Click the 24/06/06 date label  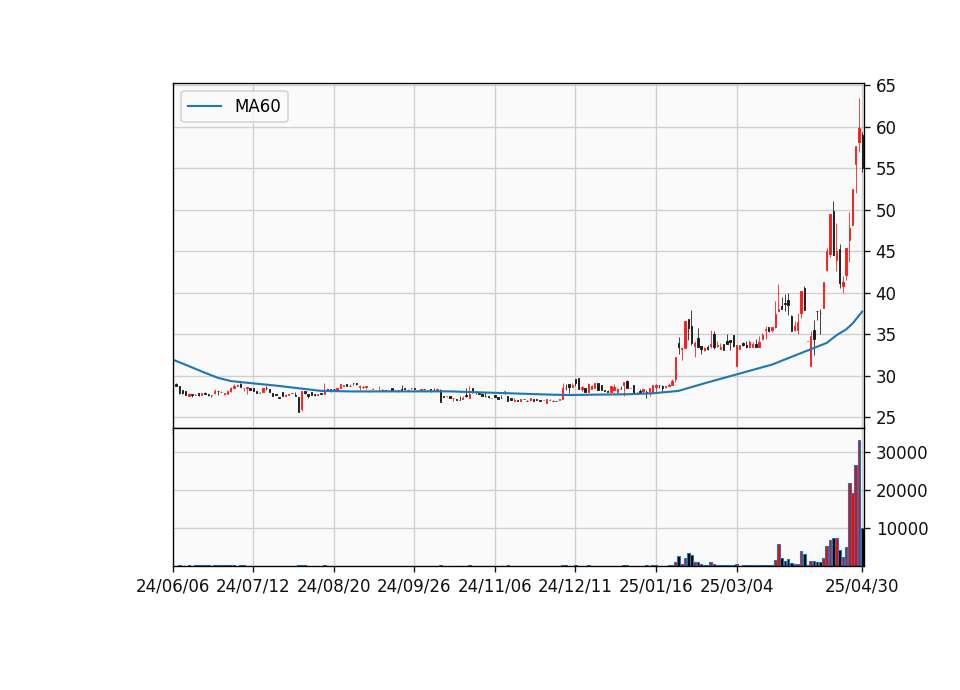(x=173, y=586)
